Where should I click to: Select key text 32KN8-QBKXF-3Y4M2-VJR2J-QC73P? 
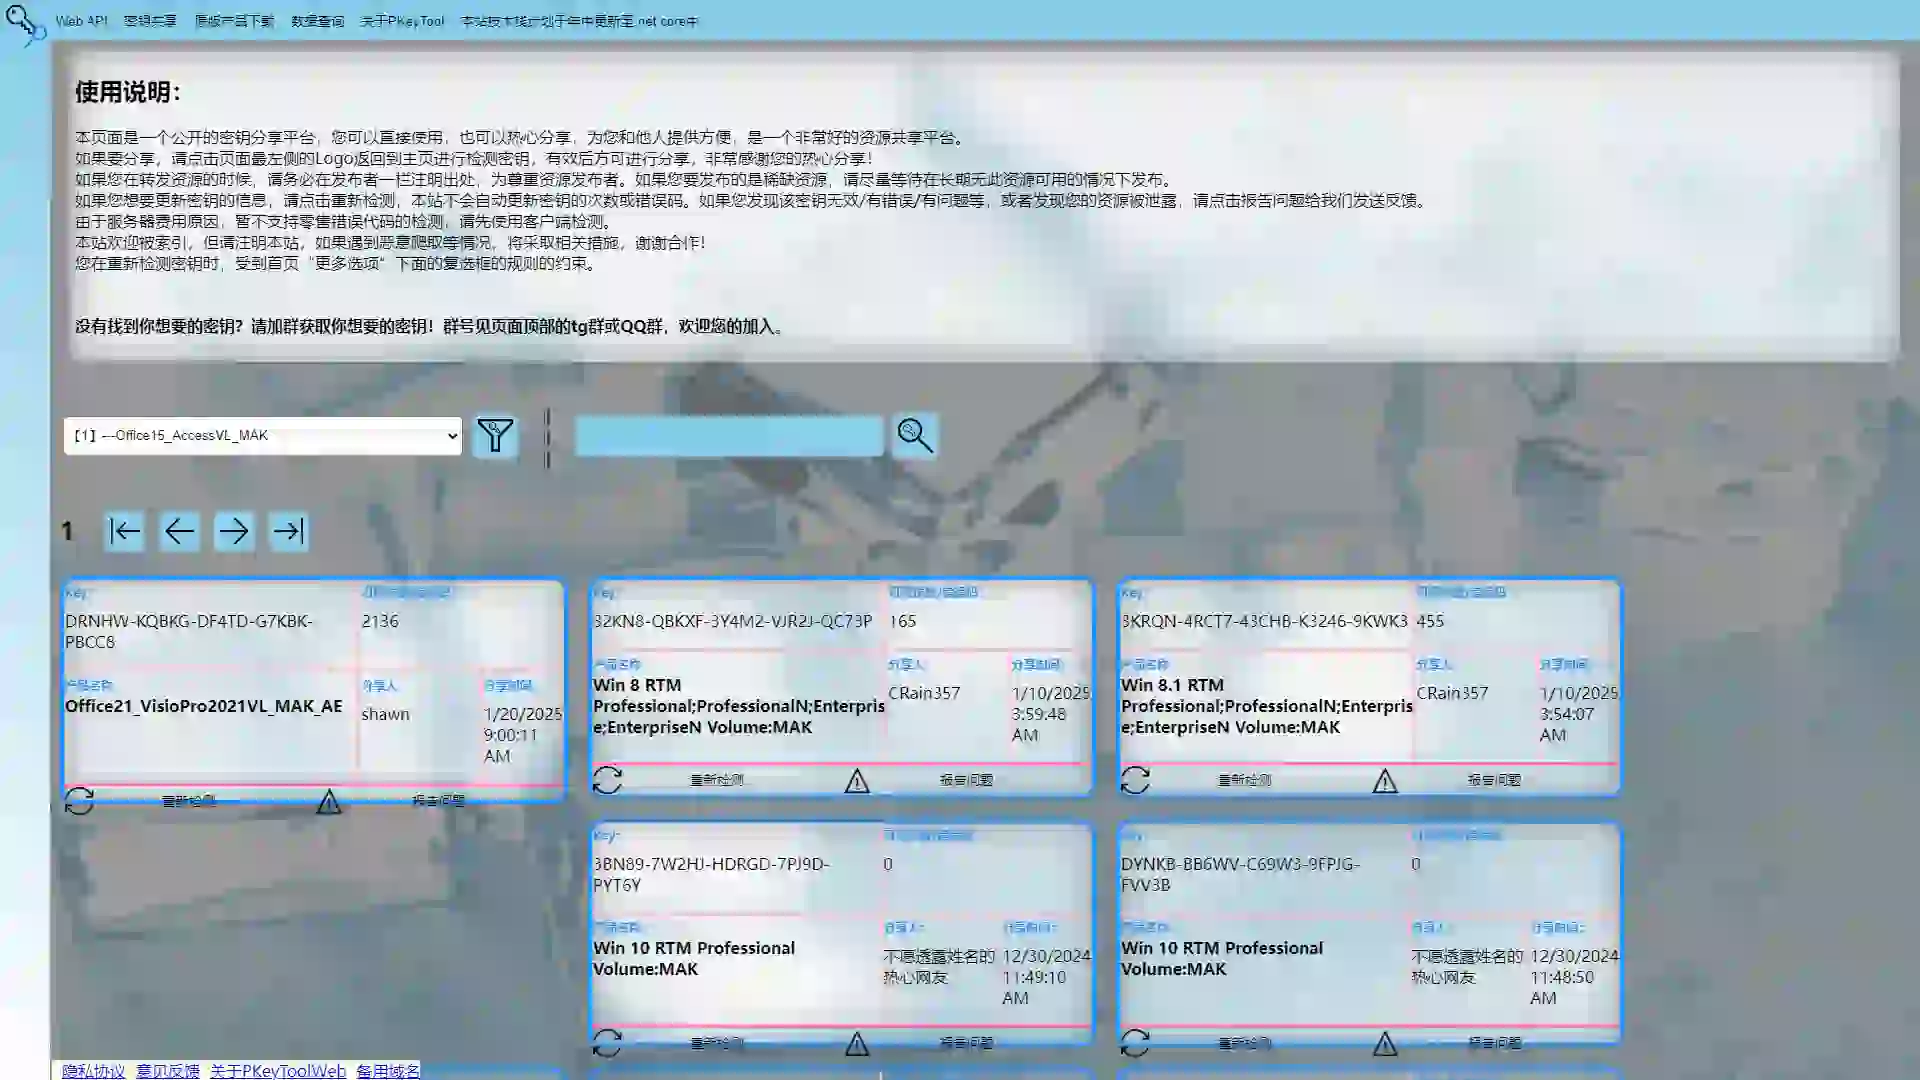[x=733, y=621]
